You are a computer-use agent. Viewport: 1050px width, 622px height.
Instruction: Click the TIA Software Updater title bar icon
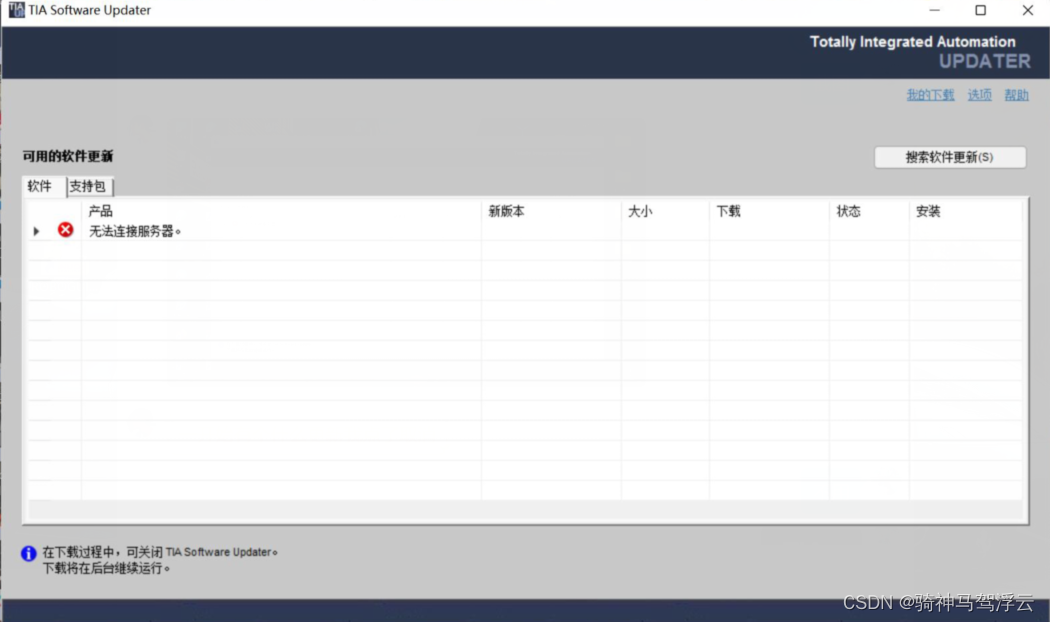(x=17, y=10)
